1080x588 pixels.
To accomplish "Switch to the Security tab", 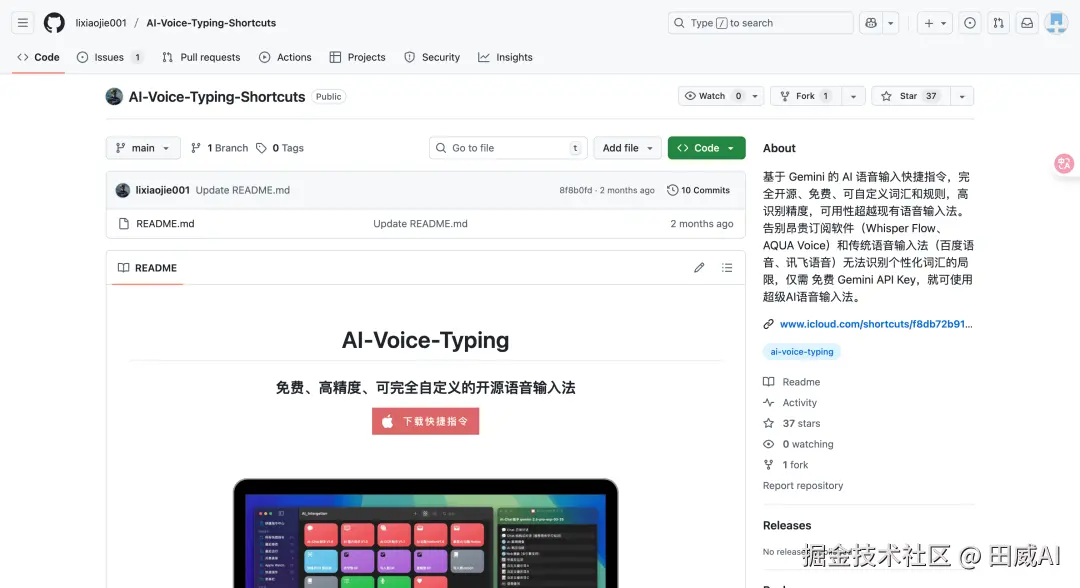I will pos(432,57).
